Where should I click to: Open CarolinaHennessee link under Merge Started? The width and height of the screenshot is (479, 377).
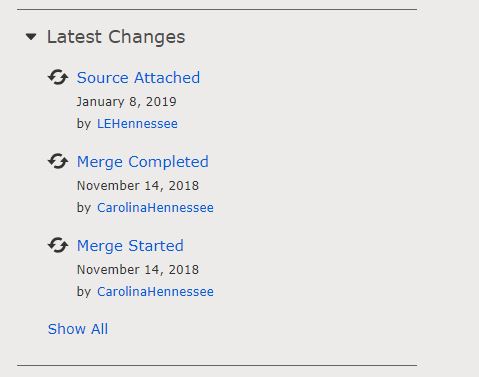coord(155,292)
